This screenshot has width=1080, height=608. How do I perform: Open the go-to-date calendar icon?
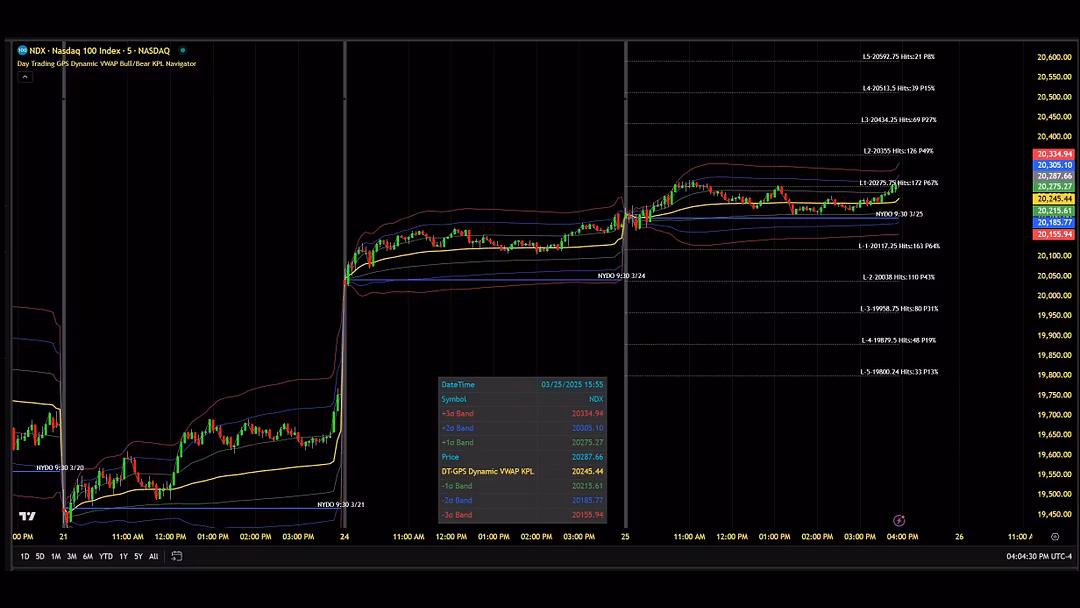coord(176,556)
